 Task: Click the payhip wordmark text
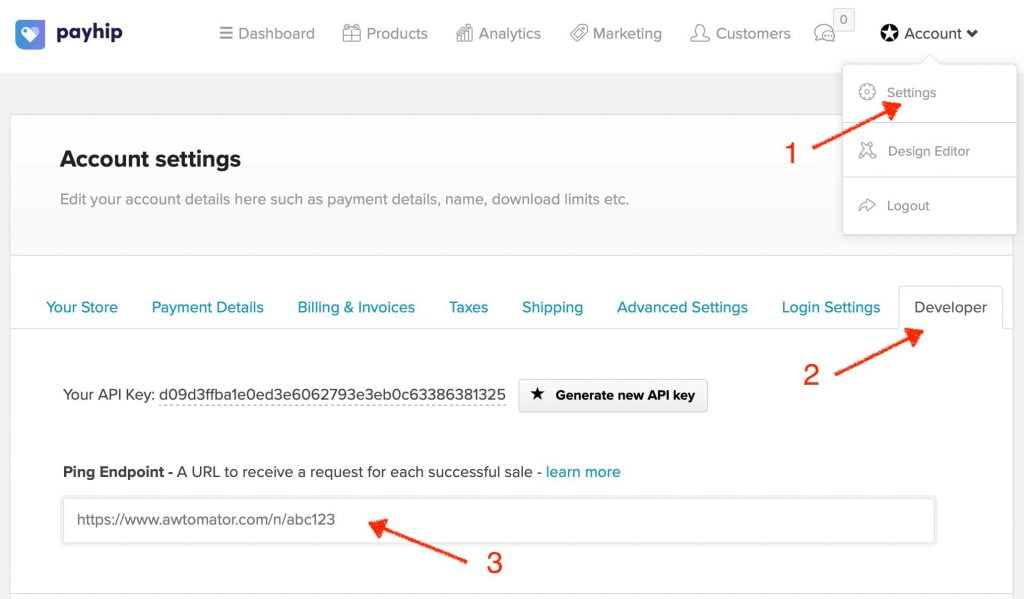89,32
